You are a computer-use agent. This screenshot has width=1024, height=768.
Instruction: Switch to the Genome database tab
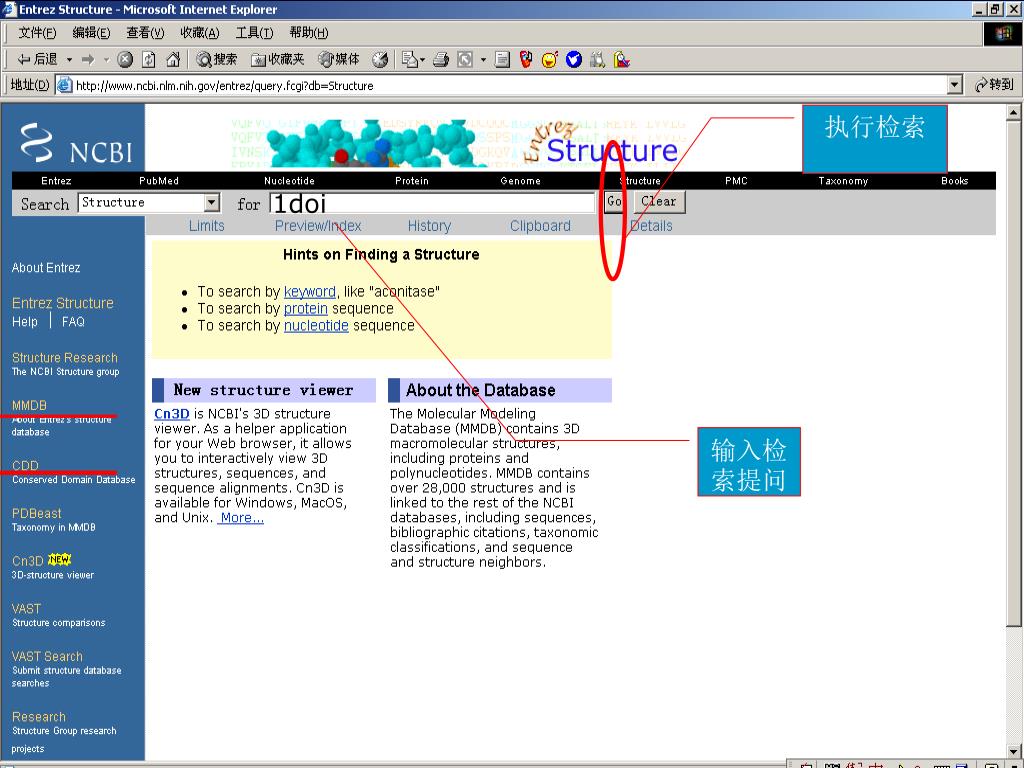[x=520, y=181]
